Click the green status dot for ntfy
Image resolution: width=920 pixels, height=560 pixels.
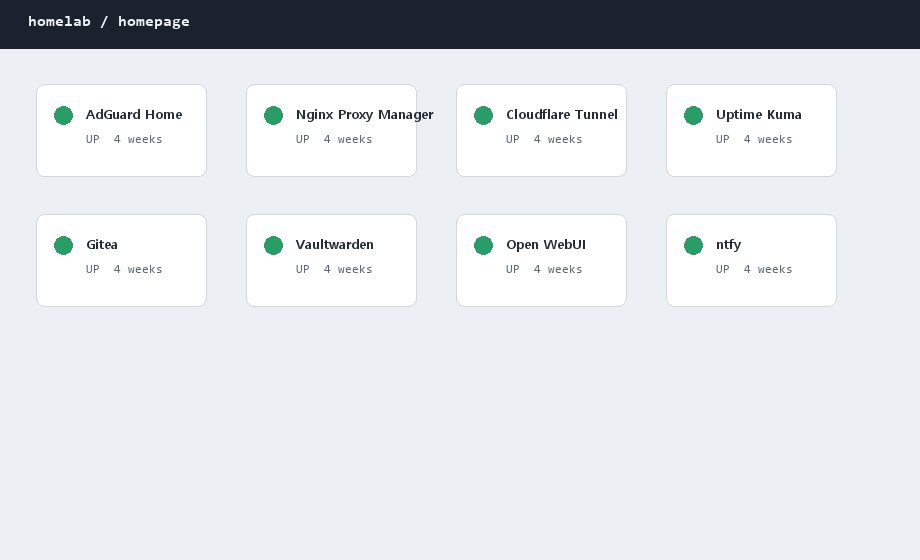click(694, 245)
